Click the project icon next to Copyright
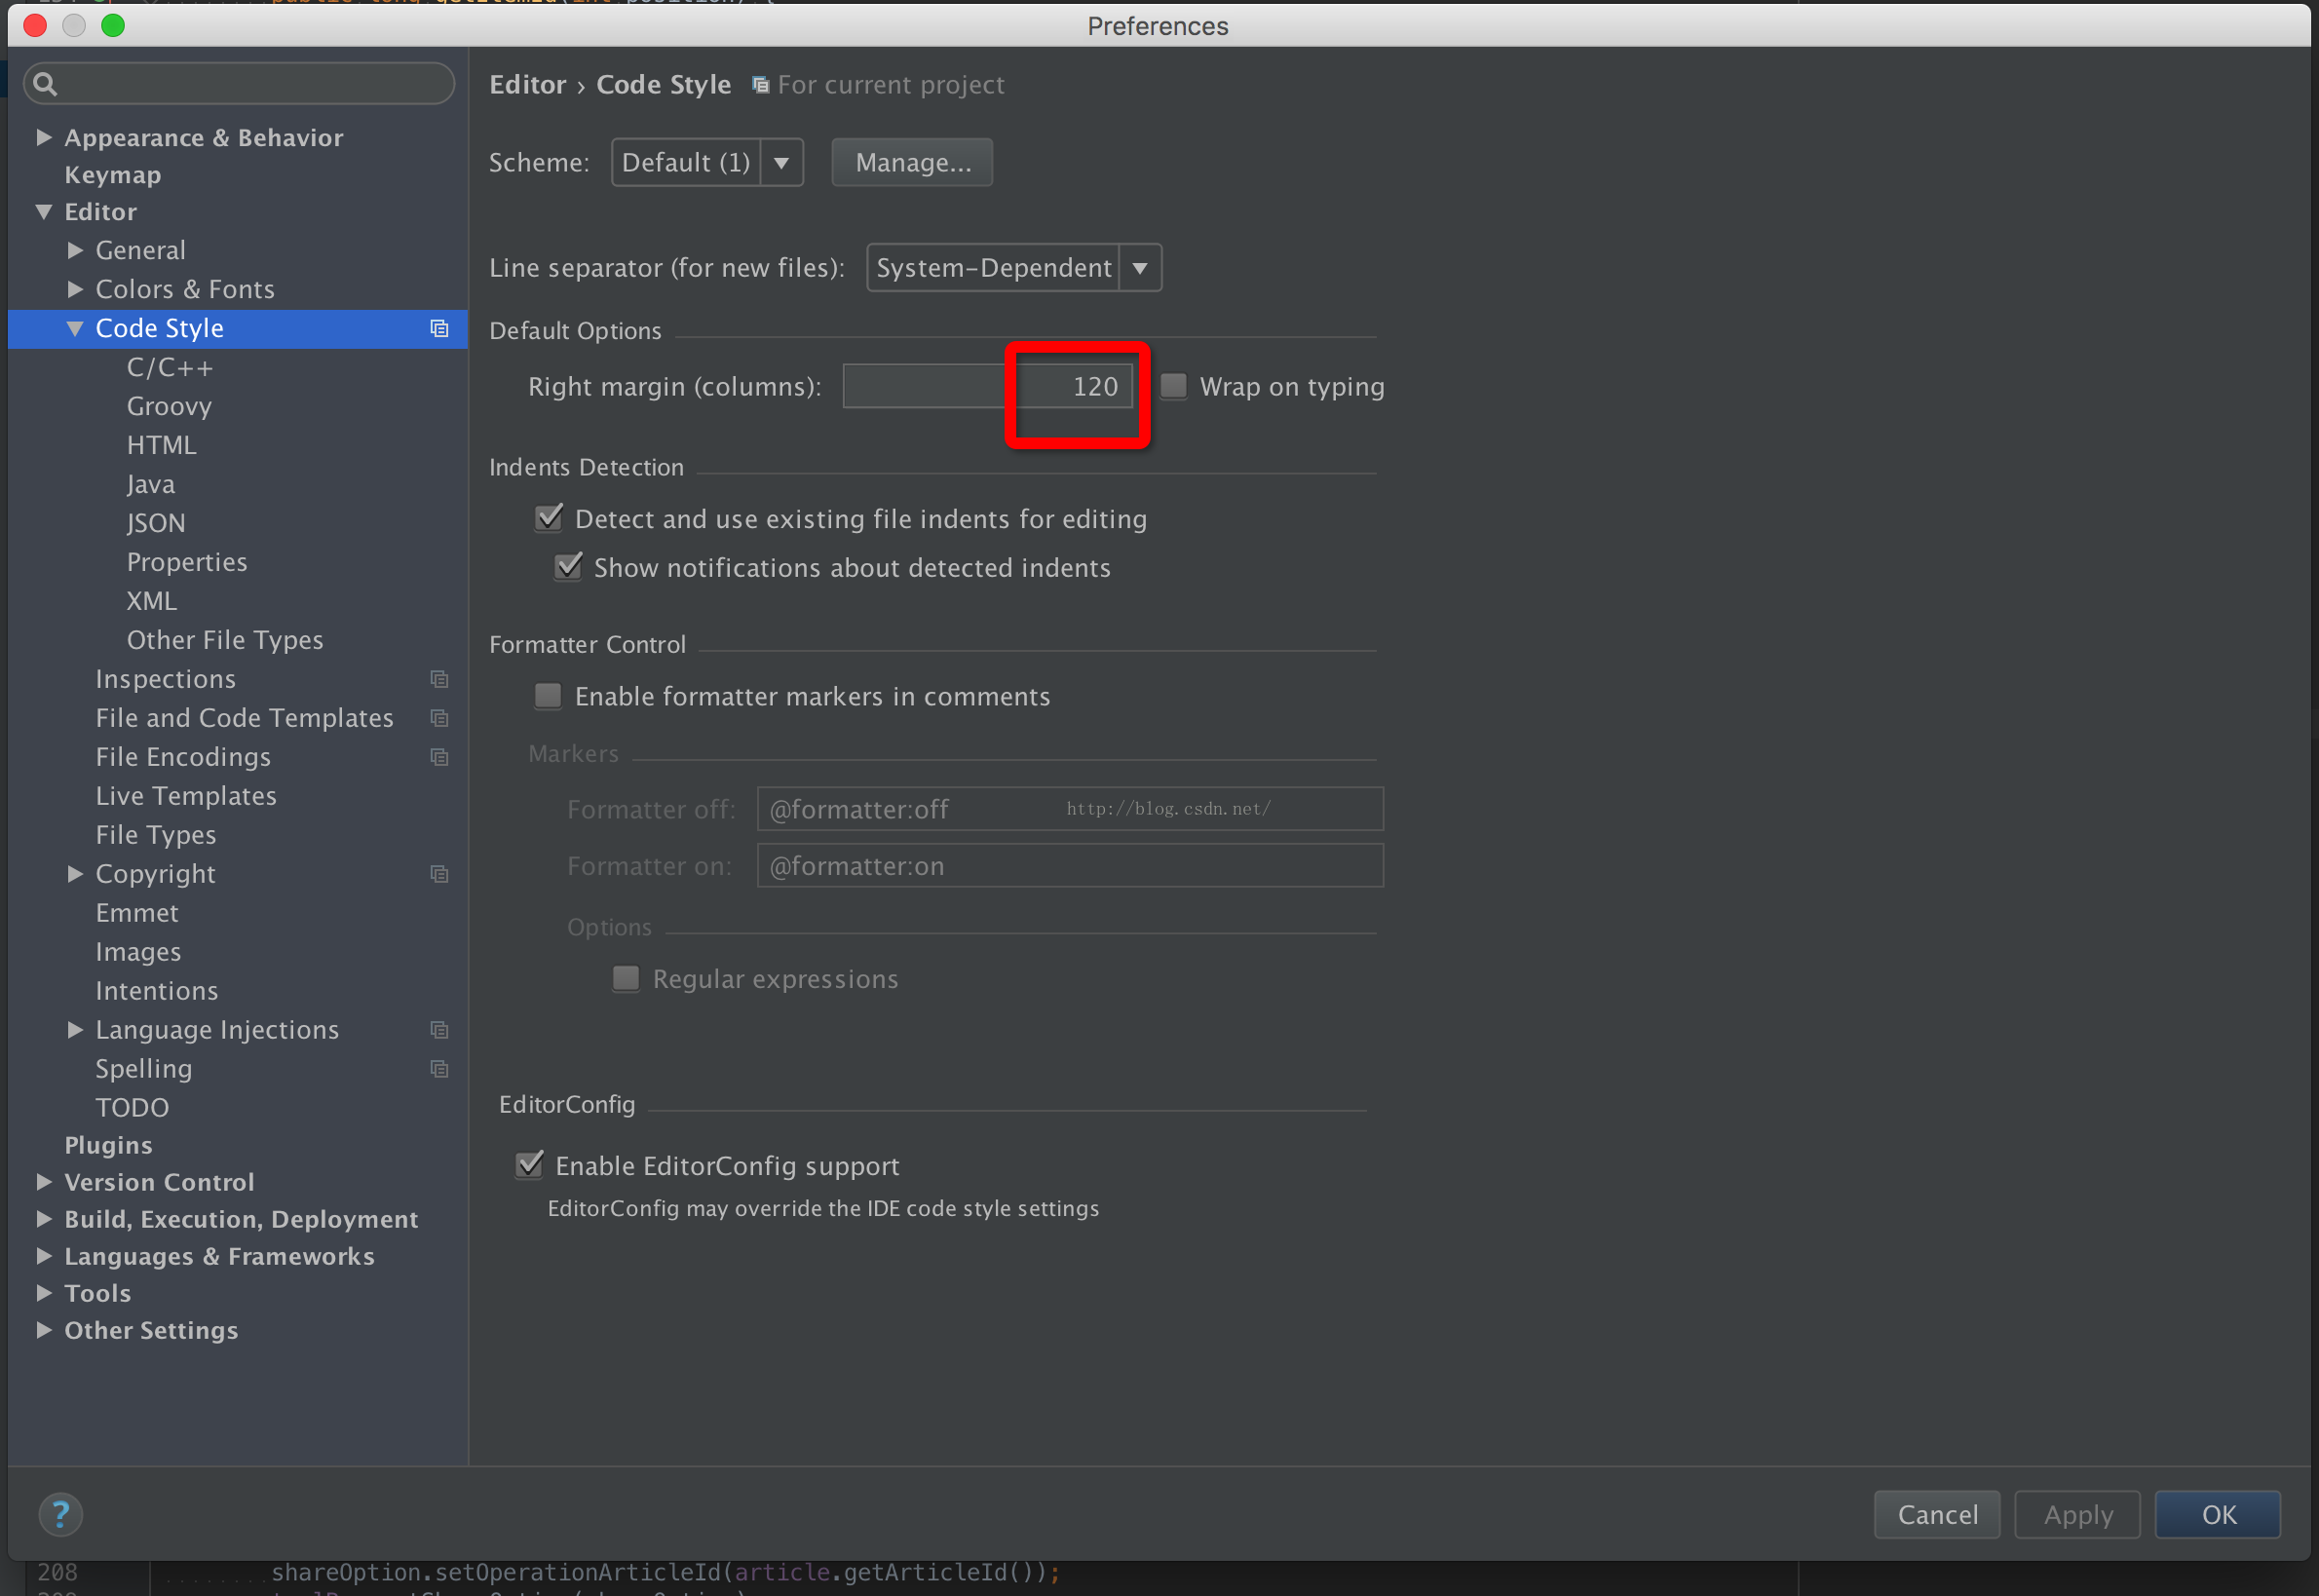2319x1596 pixels. click(439, 874)
